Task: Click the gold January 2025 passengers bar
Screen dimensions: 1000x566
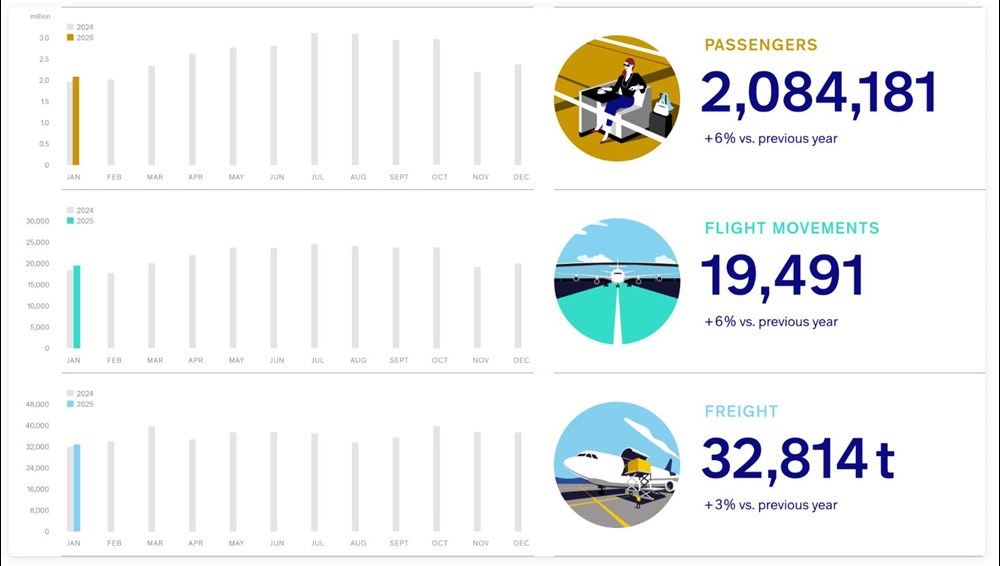Action: pos(76,121)
